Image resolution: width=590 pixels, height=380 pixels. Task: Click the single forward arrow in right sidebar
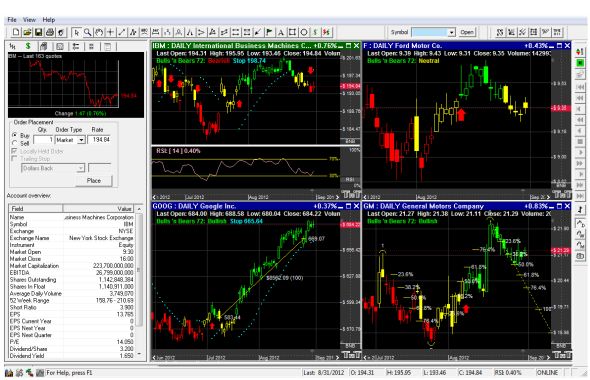580,152
